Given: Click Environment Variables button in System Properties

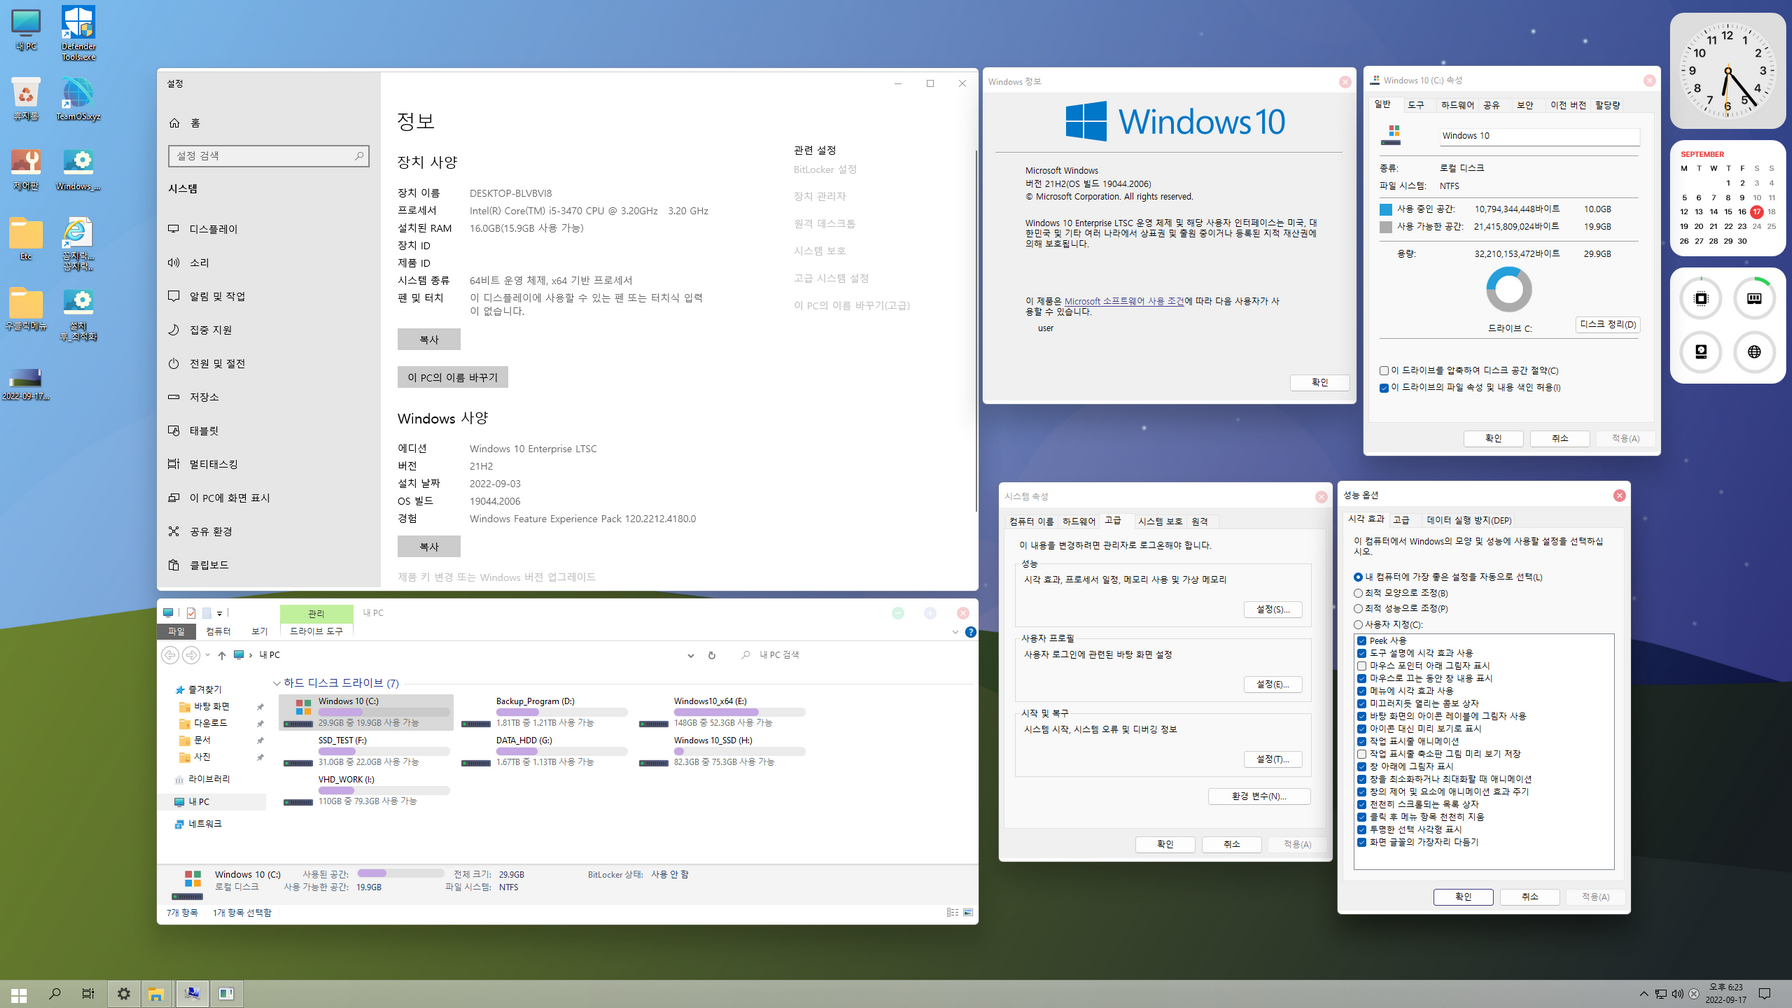Looking at the screenshot, I should 1259,796.
